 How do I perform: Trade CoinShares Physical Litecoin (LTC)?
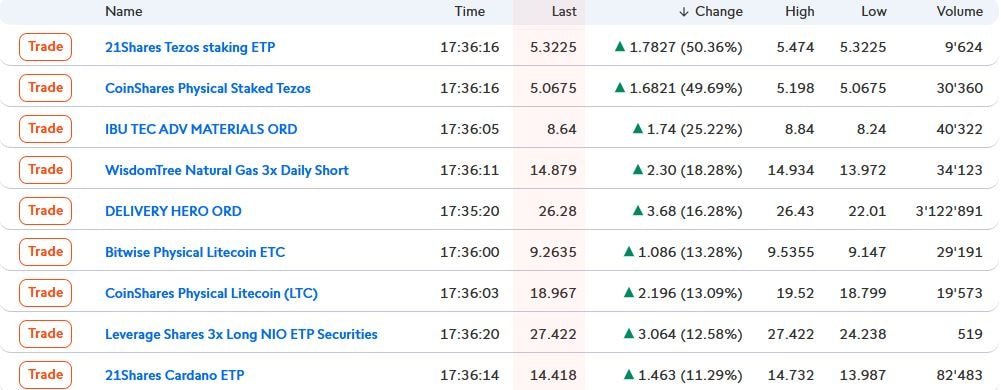pos(45,292)
